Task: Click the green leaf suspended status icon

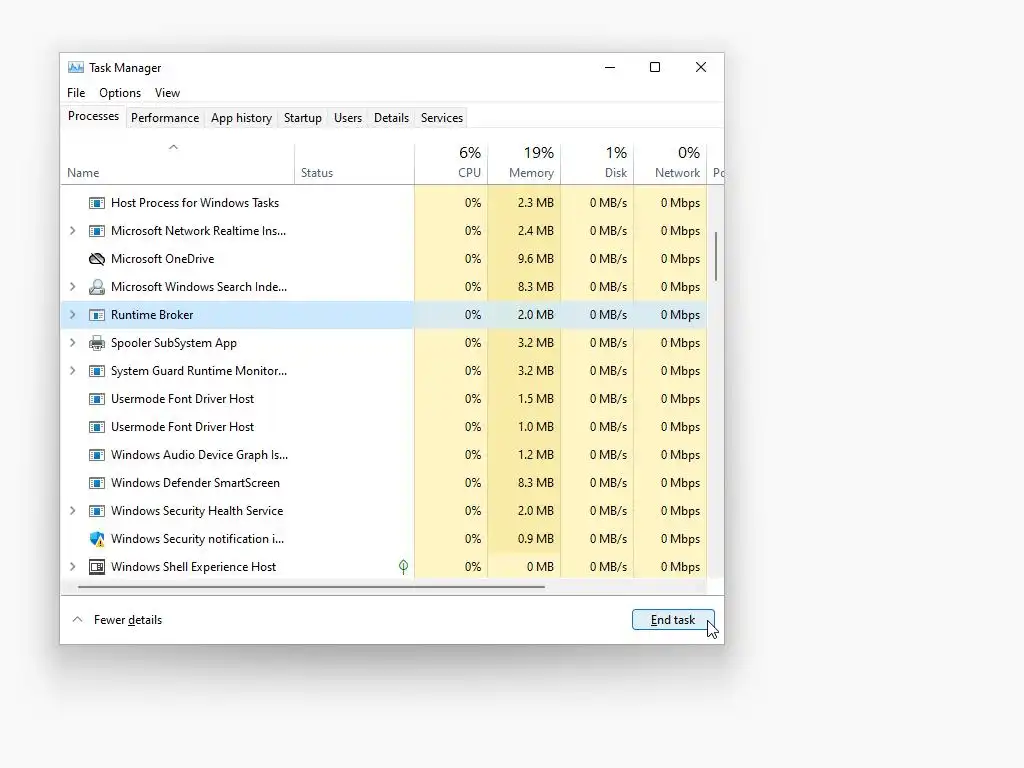Action: [x=404, y=567]
